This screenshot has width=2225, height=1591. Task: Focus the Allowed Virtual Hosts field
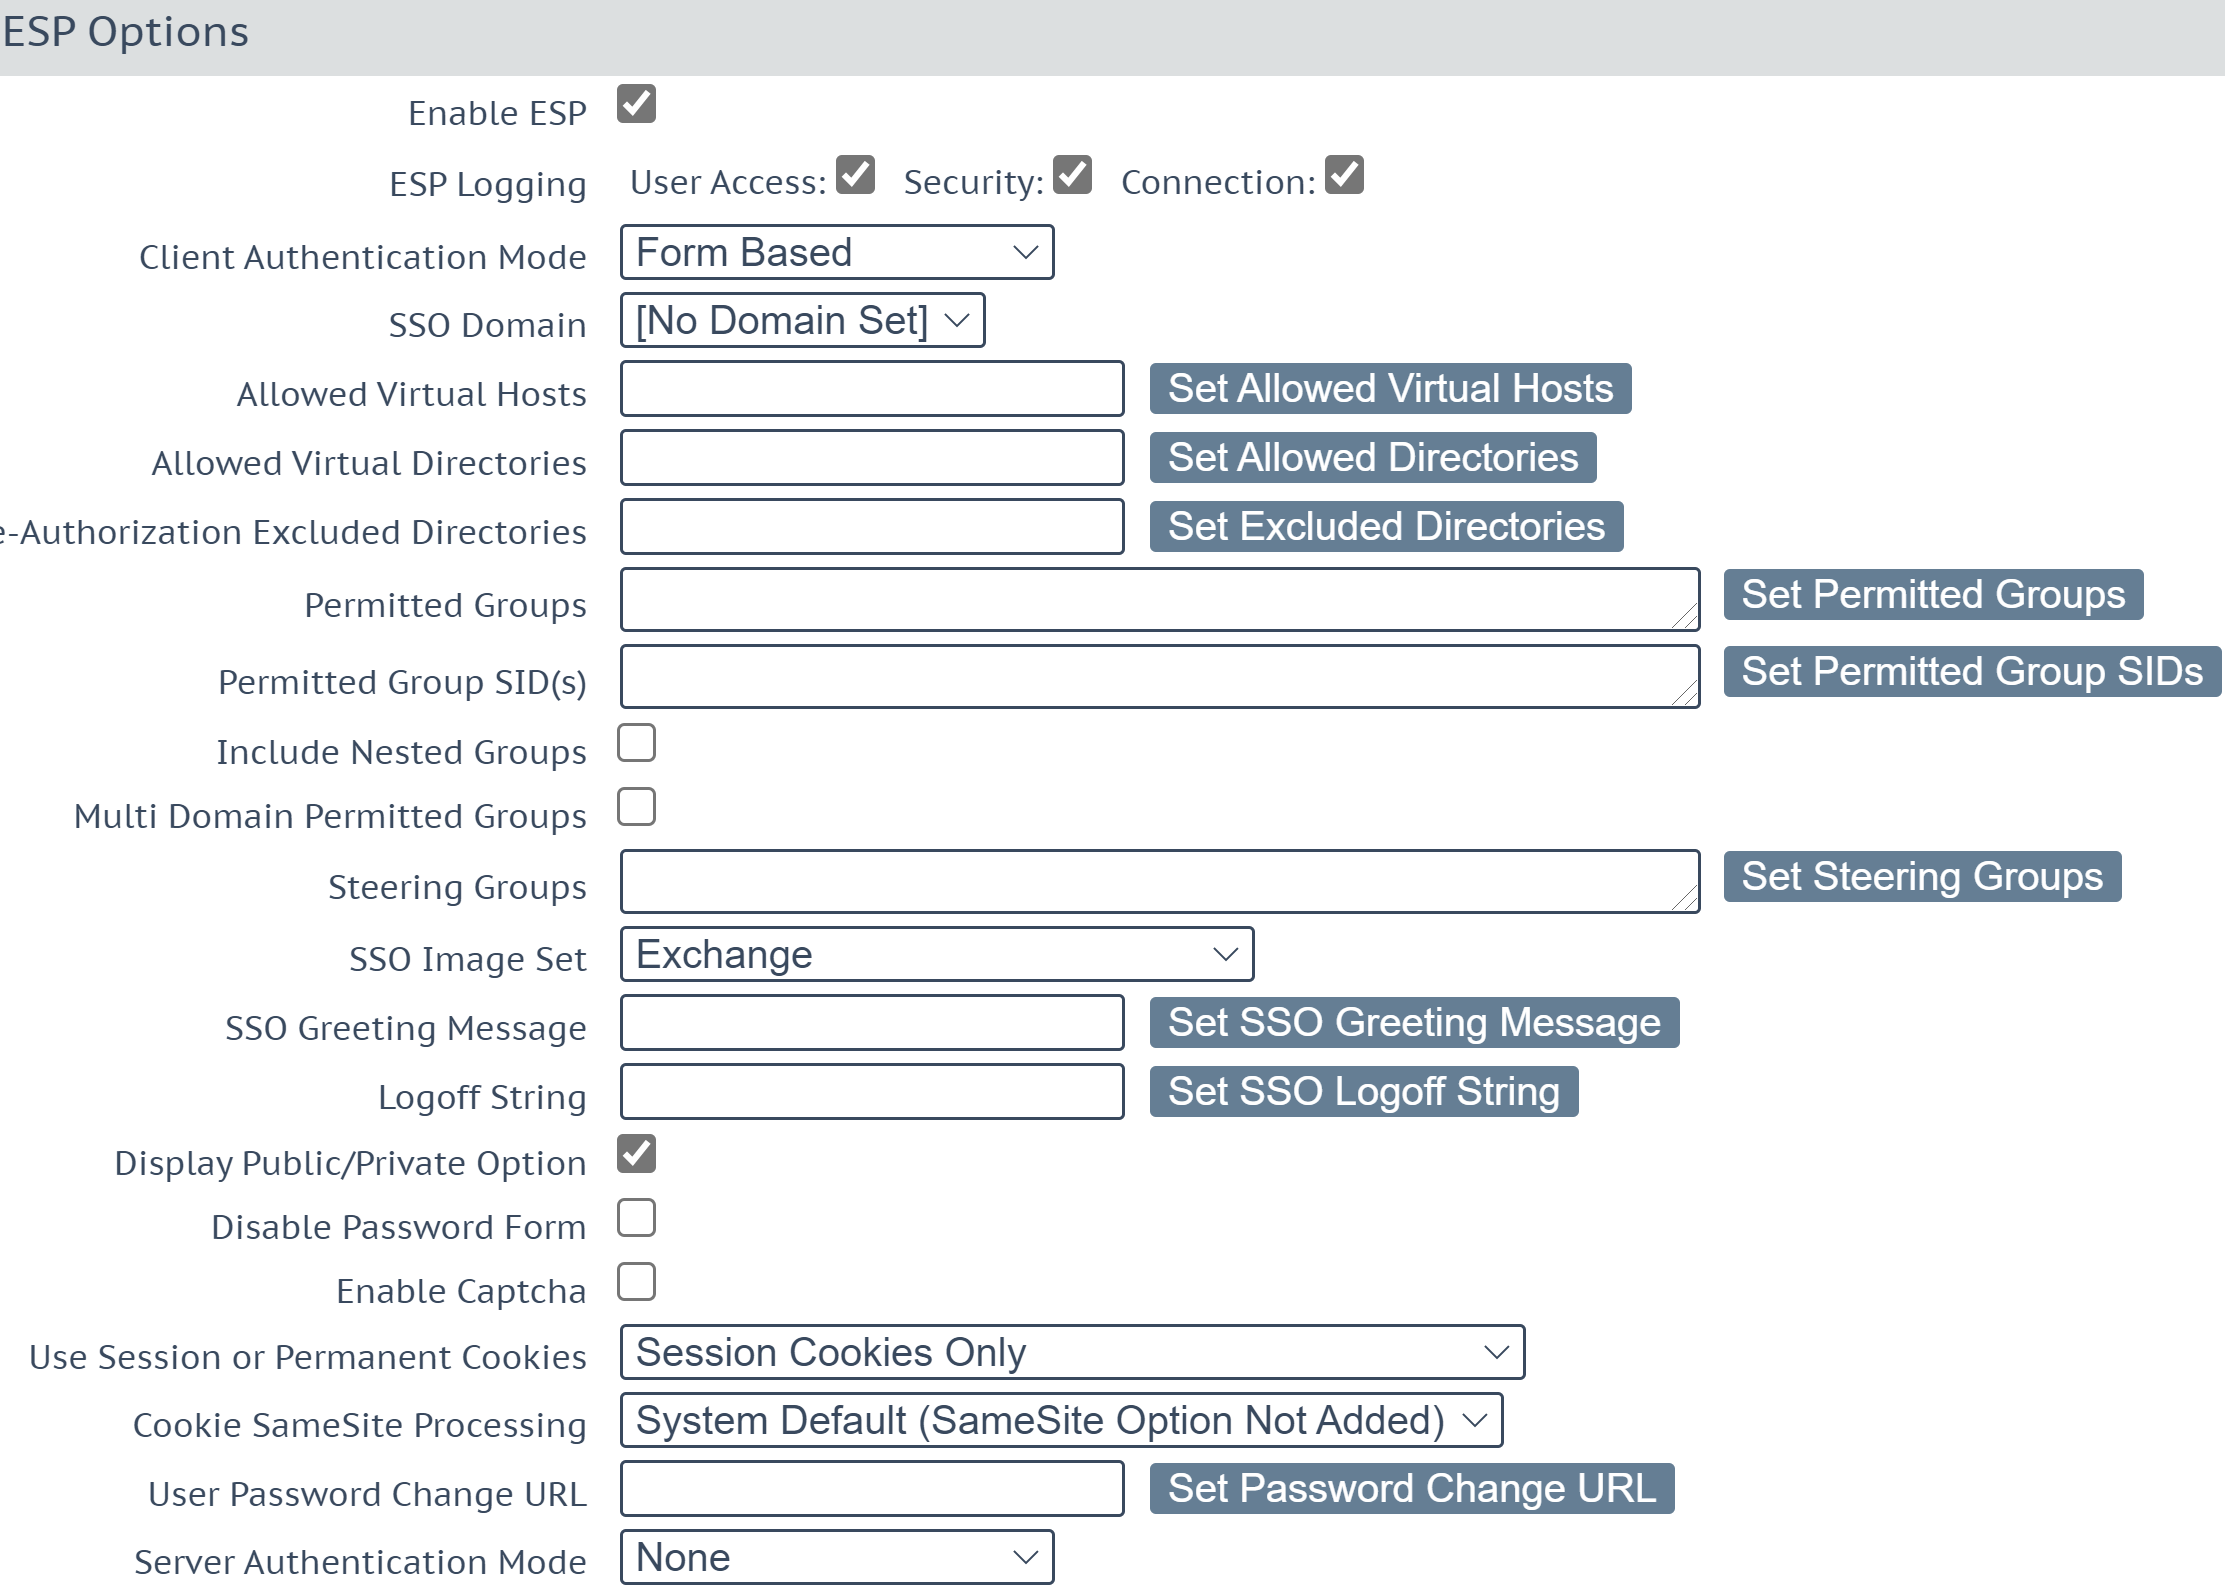point(872,388)
